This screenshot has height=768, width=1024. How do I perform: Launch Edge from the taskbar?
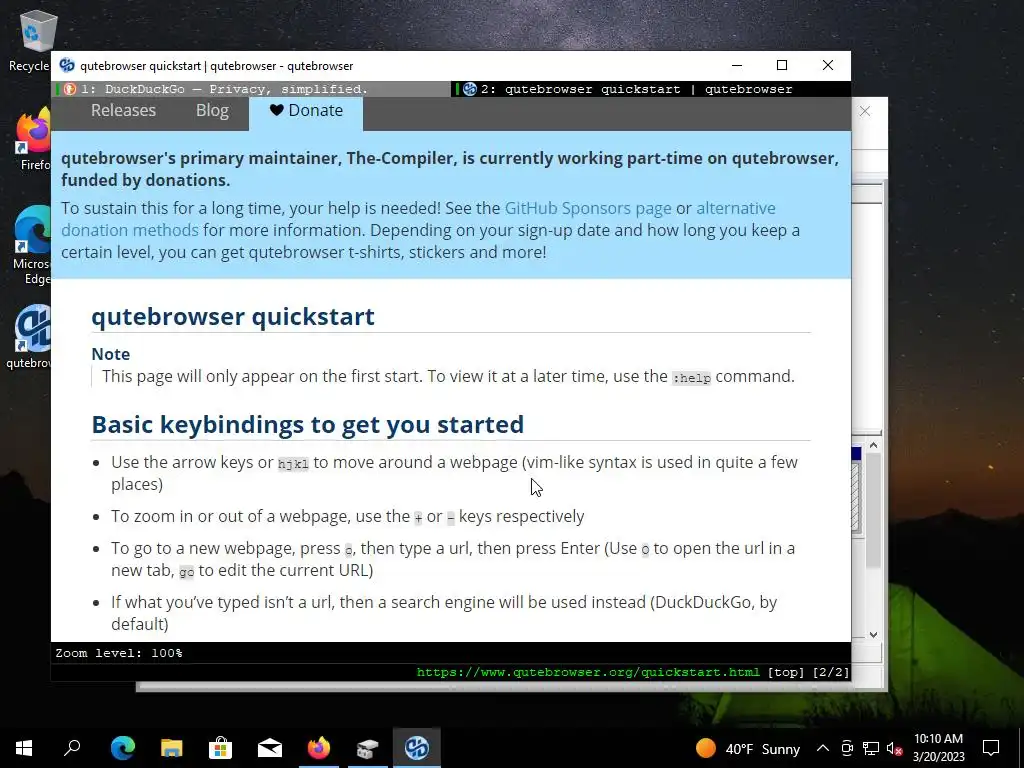pyautogui.click(x=122, y=748)
